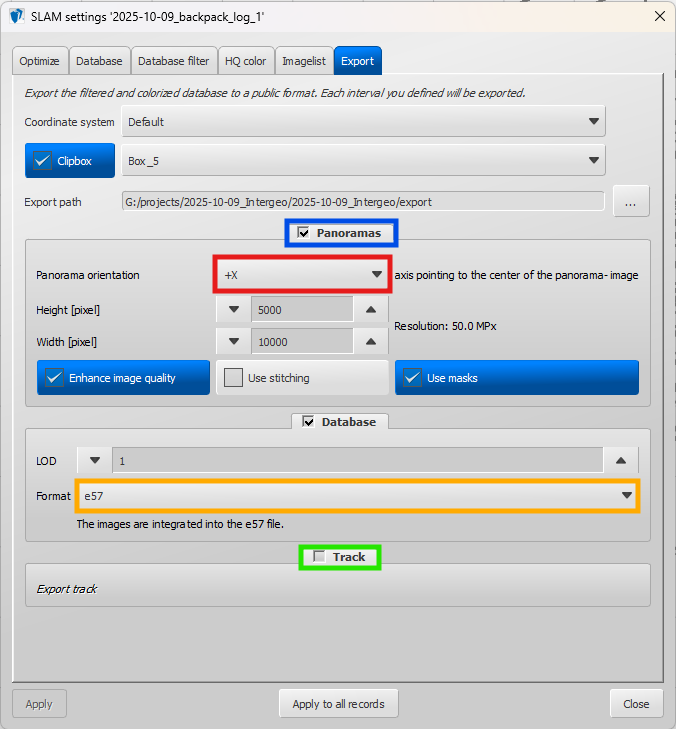Click the decrease arrow for Height pixel
Image resolution: width=676 pixels, height=729 pixels.
(233, 310)
